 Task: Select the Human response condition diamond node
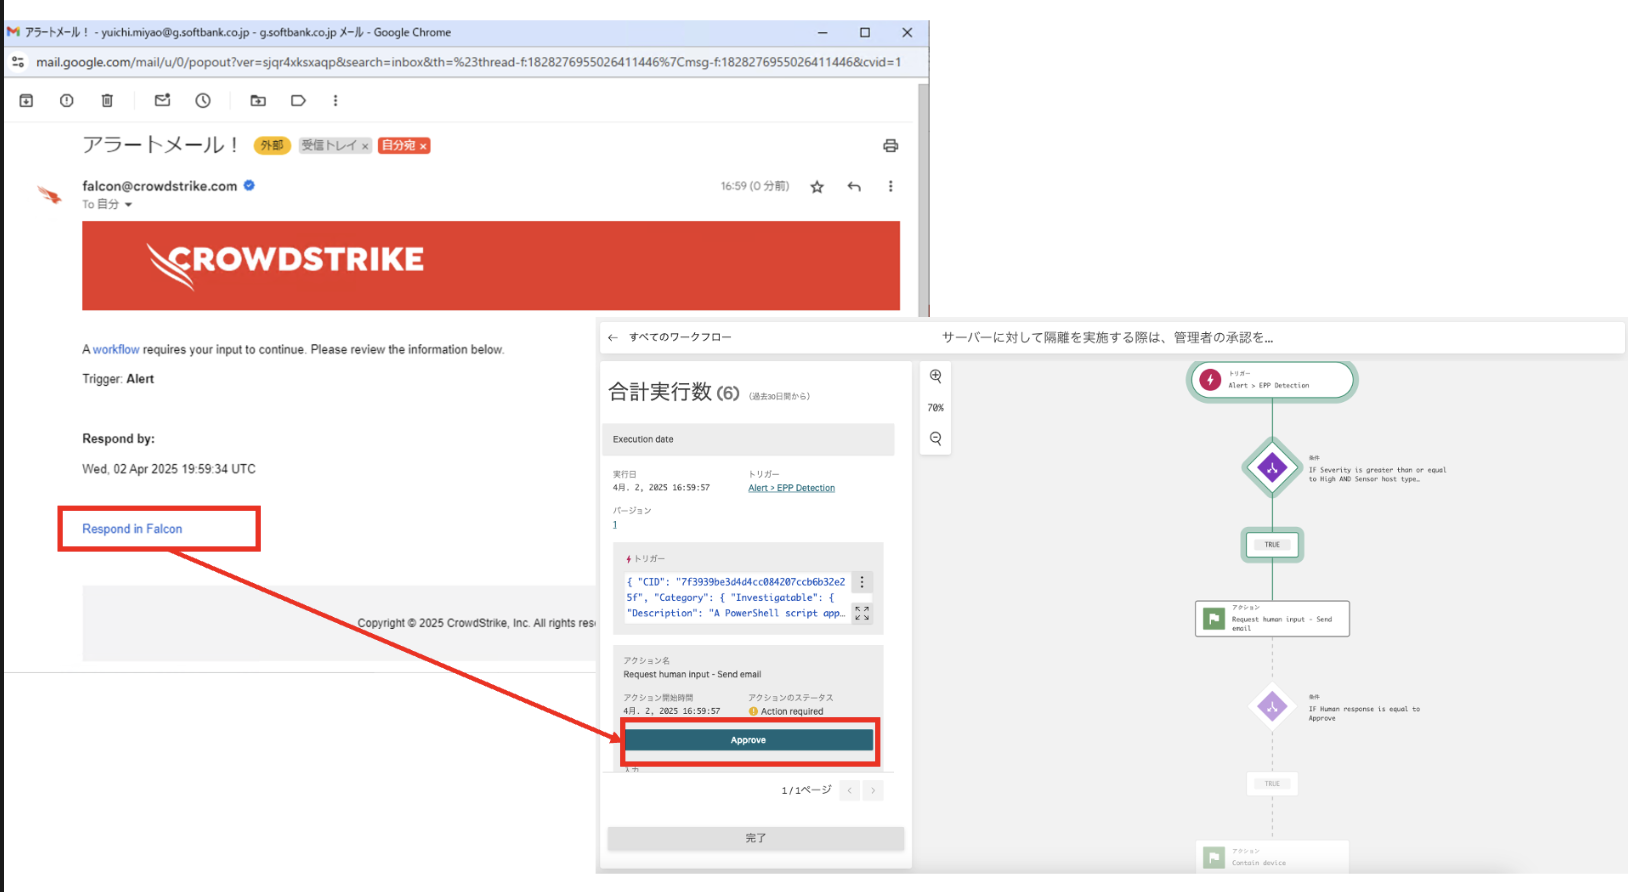tap(1272, 707)
